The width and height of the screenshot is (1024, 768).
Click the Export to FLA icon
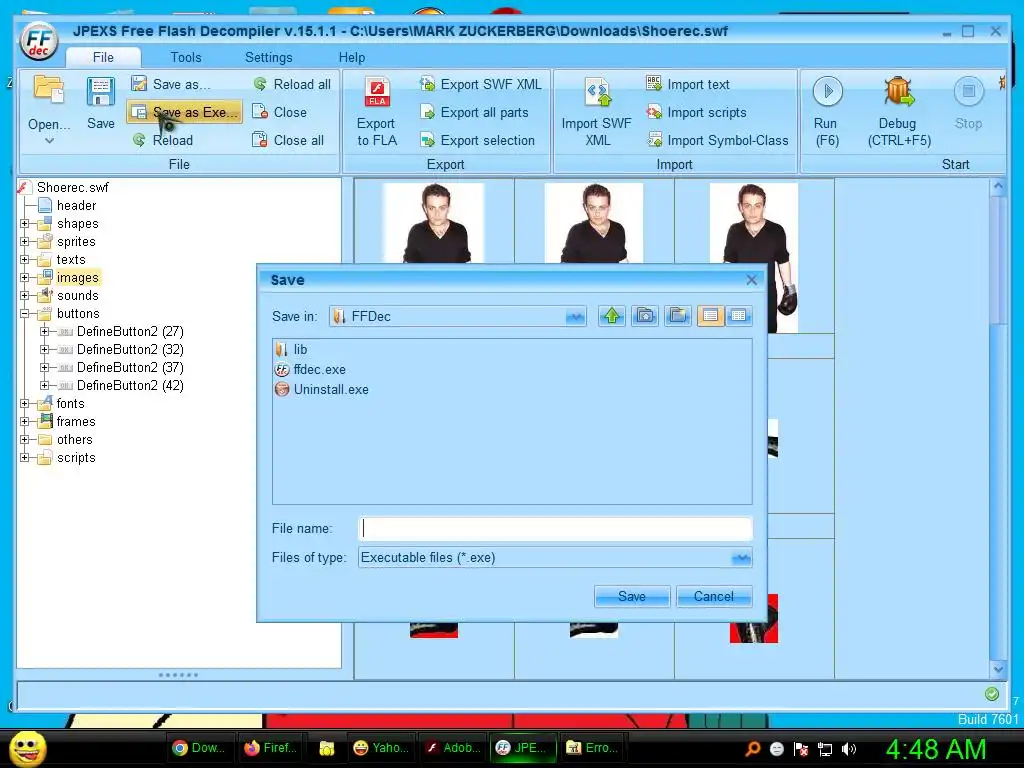tap(377, 92)
